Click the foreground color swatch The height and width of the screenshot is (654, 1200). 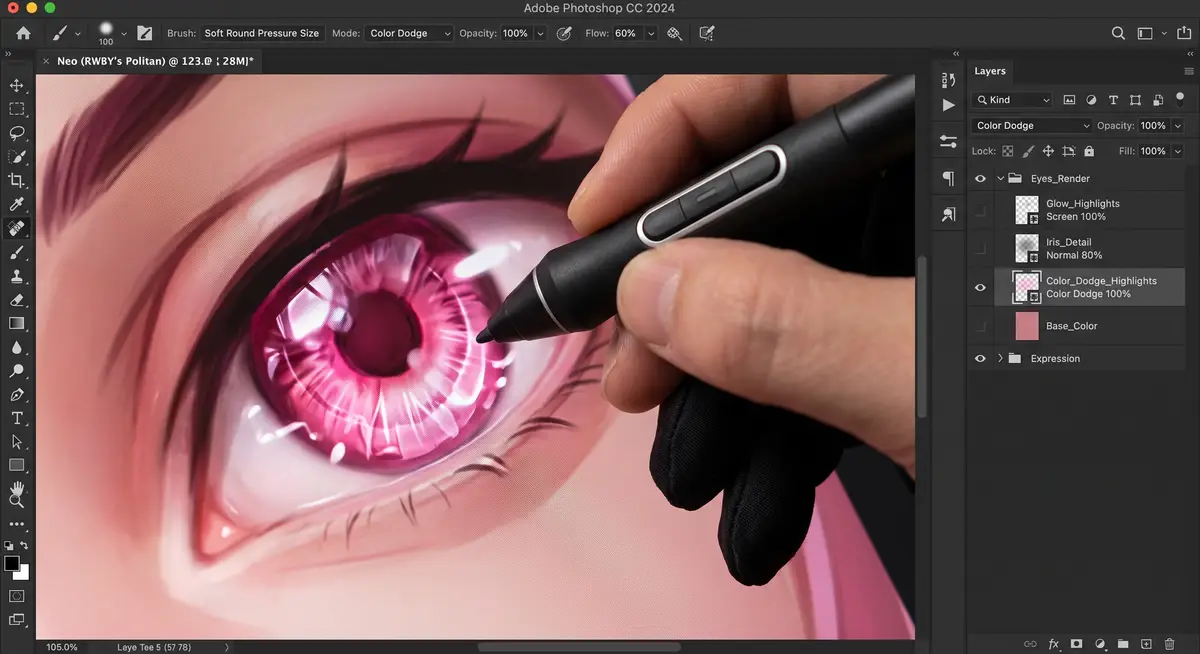pyautogui.click(x=12, y=564)
